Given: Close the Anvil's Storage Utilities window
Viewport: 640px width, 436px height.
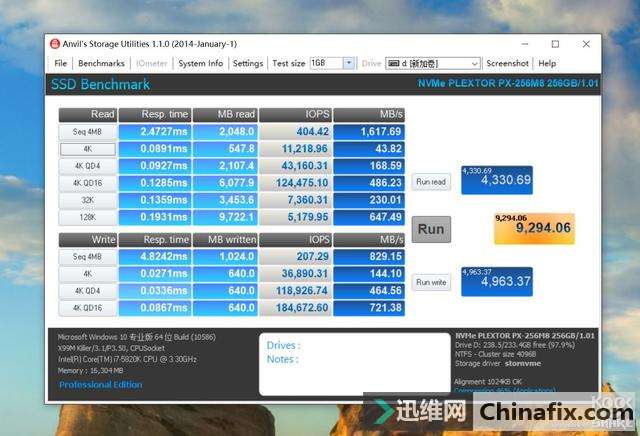Looking at the screenshot, I should 586,44.
